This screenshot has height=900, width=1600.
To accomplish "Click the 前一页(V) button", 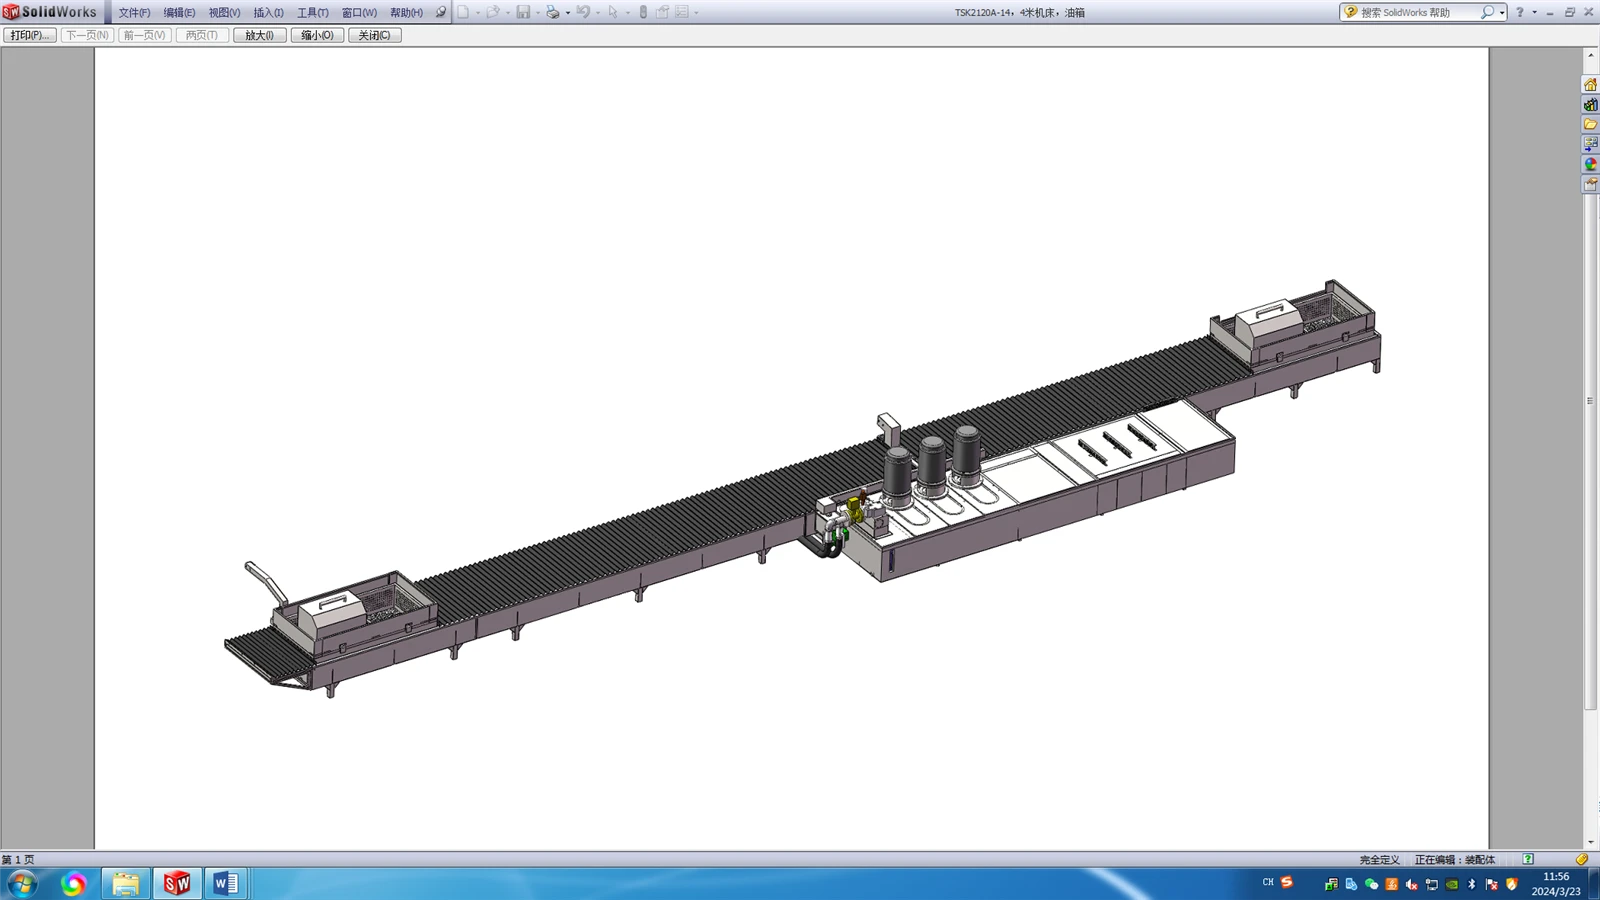I will point(145,35).
